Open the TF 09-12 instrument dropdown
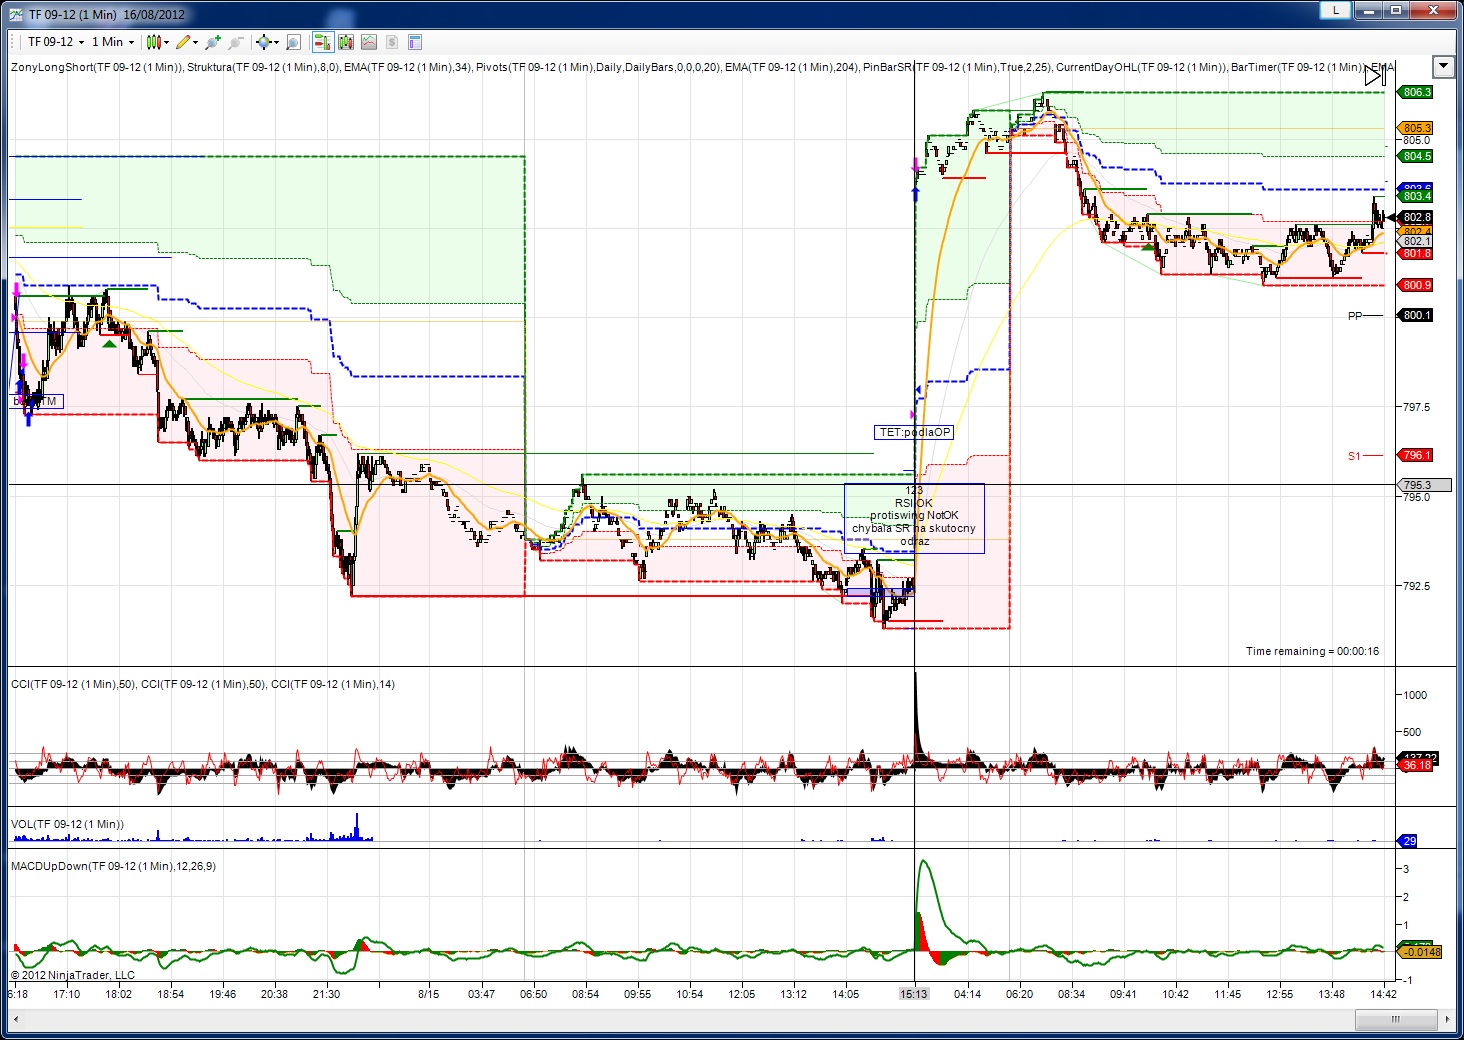Screen dimensions: 1464x1040 [x=55, y=42]
